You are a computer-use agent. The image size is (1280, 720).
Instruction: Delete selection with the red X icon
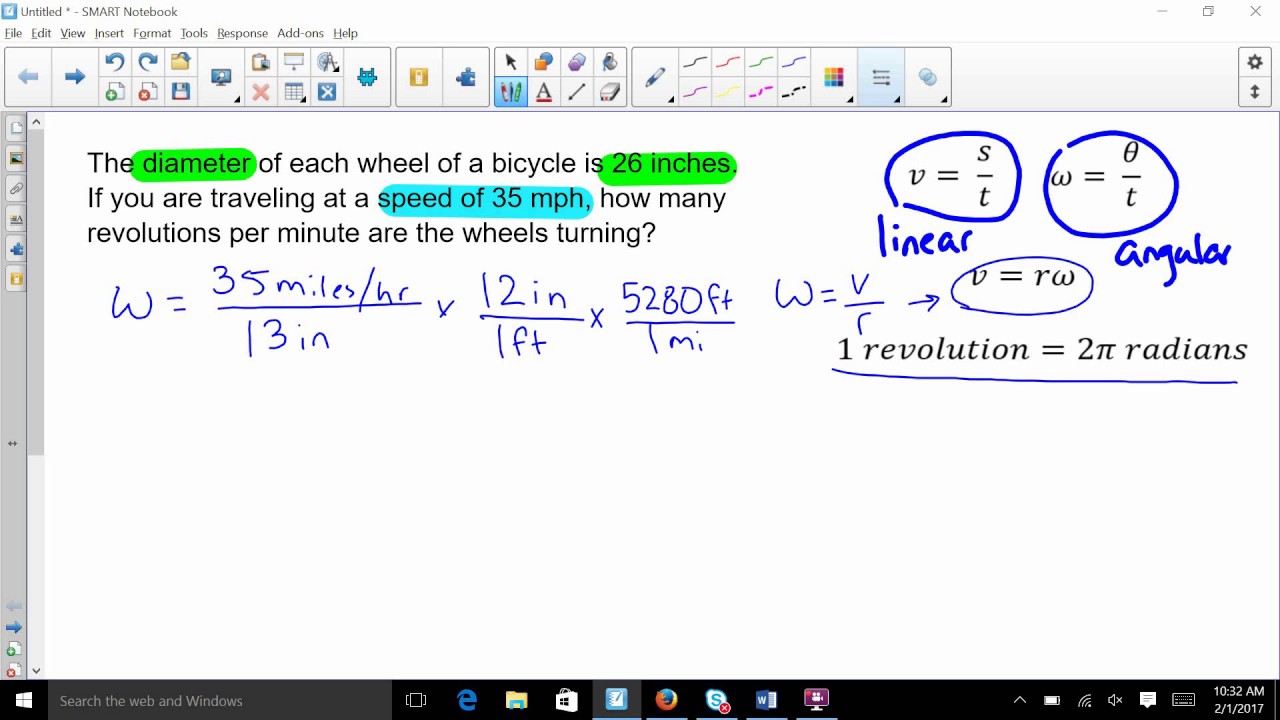[x=261, y=92]
